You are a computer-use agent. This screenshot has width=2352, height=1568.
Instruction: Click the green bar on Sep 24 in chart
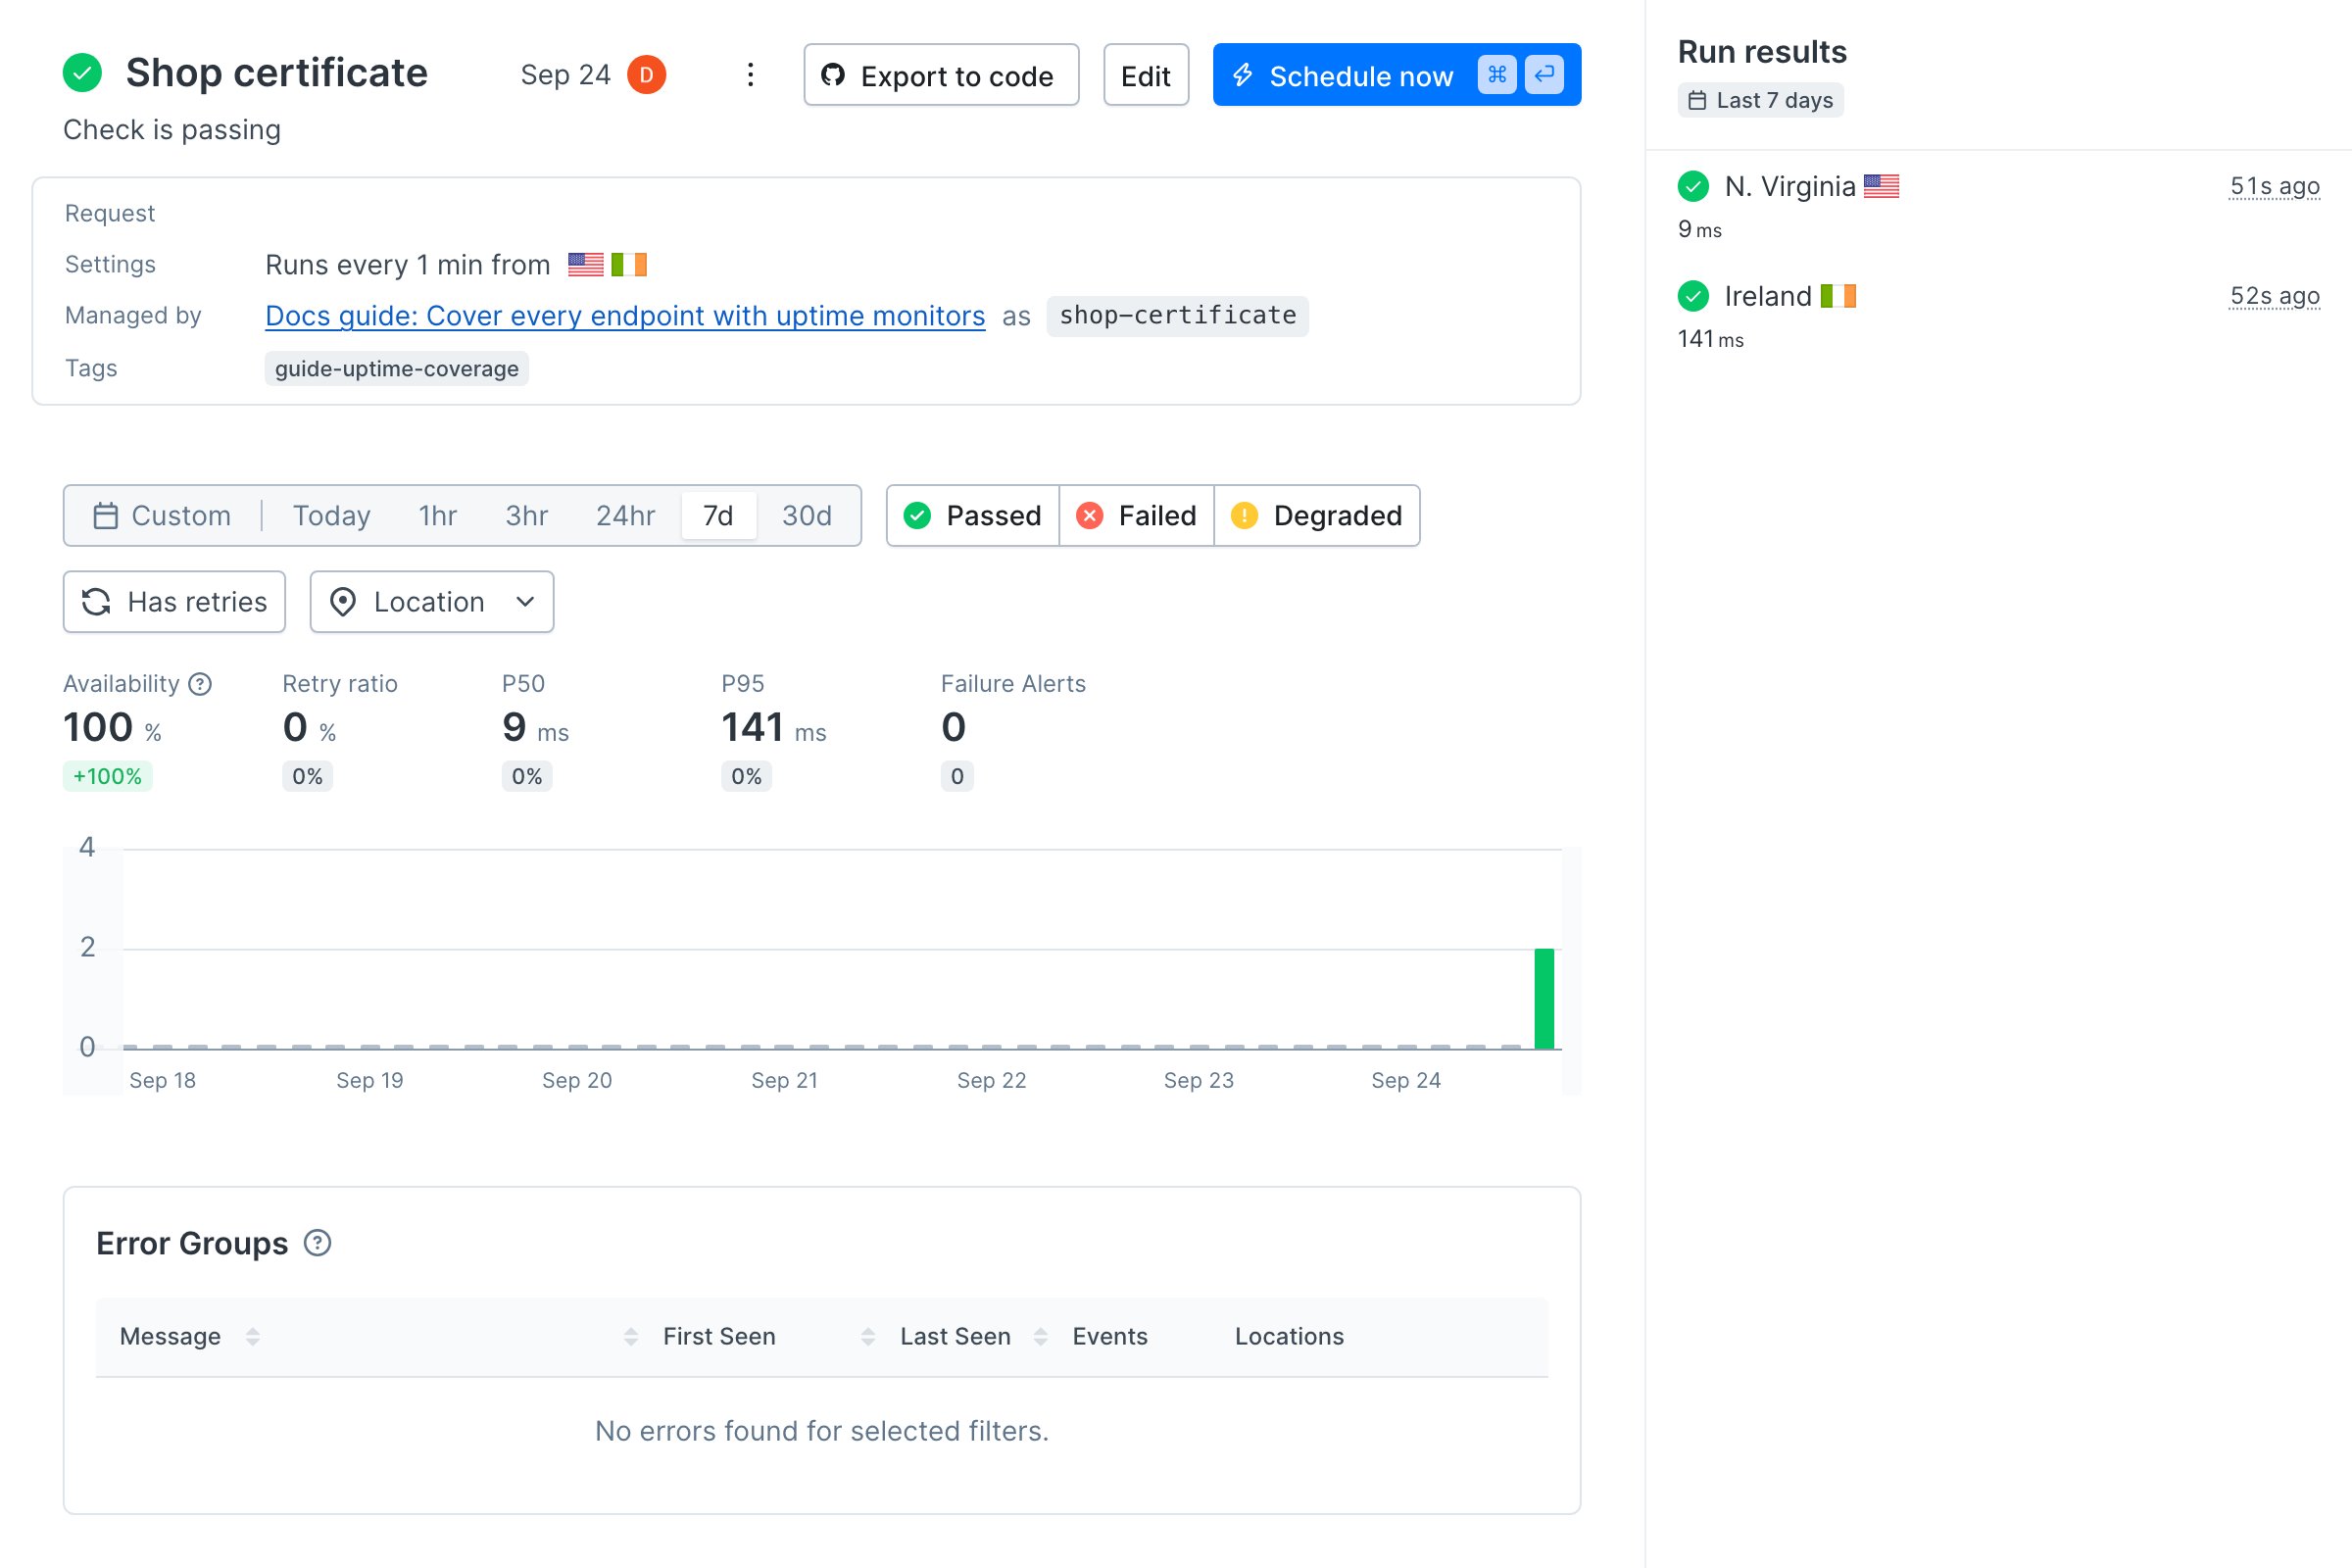click(x=1544, y=998)
